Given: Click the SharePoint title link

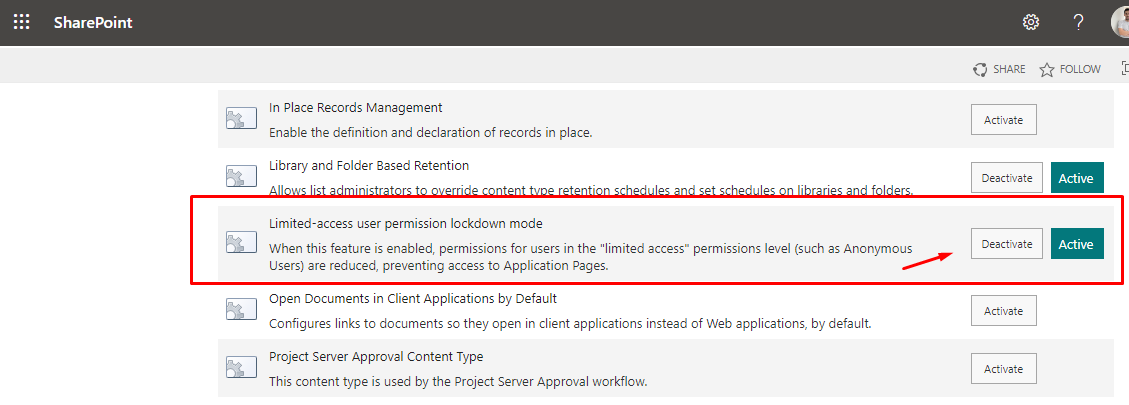Looking at the screenshot, I should point(93,22).
